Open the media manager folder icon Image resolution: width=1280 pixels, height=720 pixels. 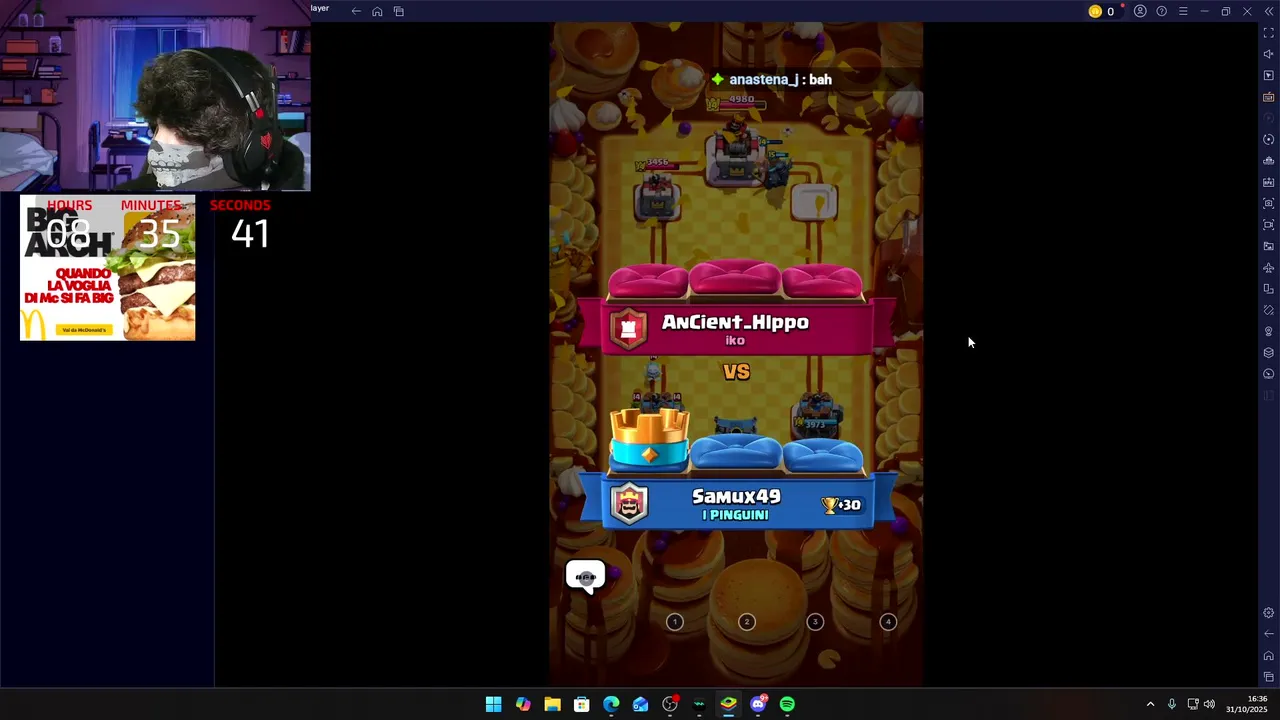(1268, 246)
